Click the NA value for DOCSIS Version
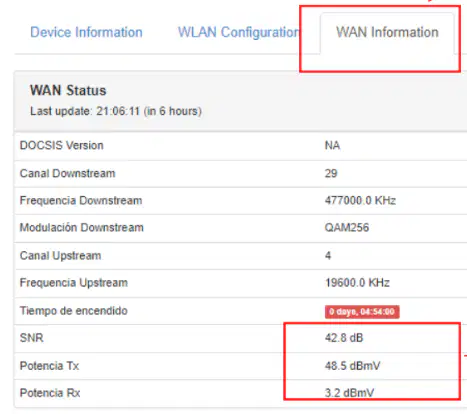467x414 pixels. point(332,145)
